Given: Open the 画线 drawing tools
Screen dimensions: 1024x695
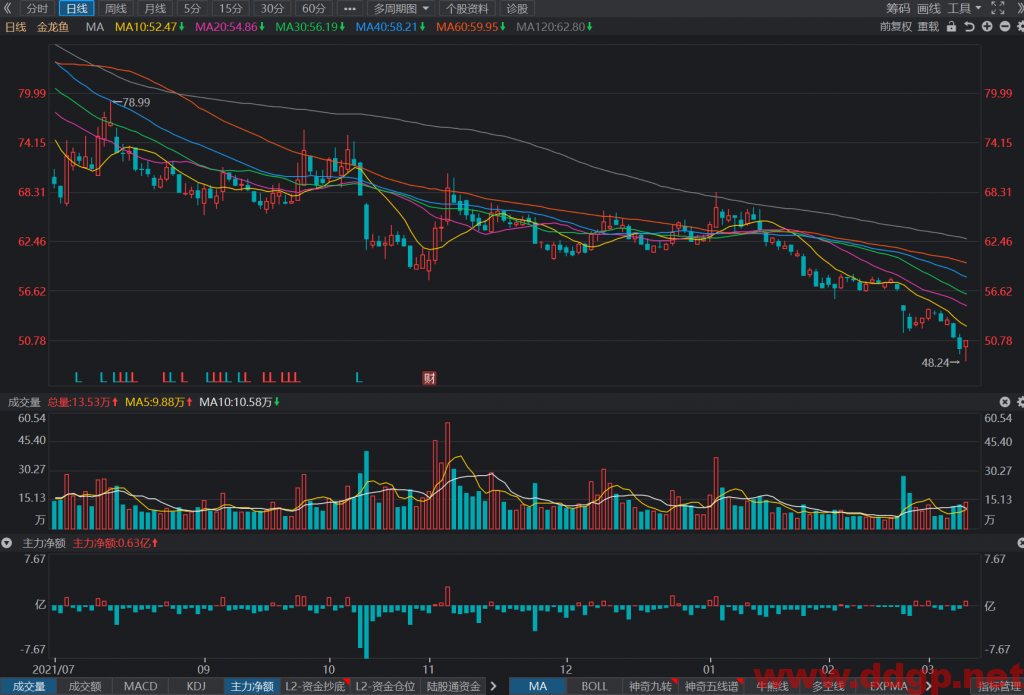Looking at the screenshot, I should tap(929, 8).
